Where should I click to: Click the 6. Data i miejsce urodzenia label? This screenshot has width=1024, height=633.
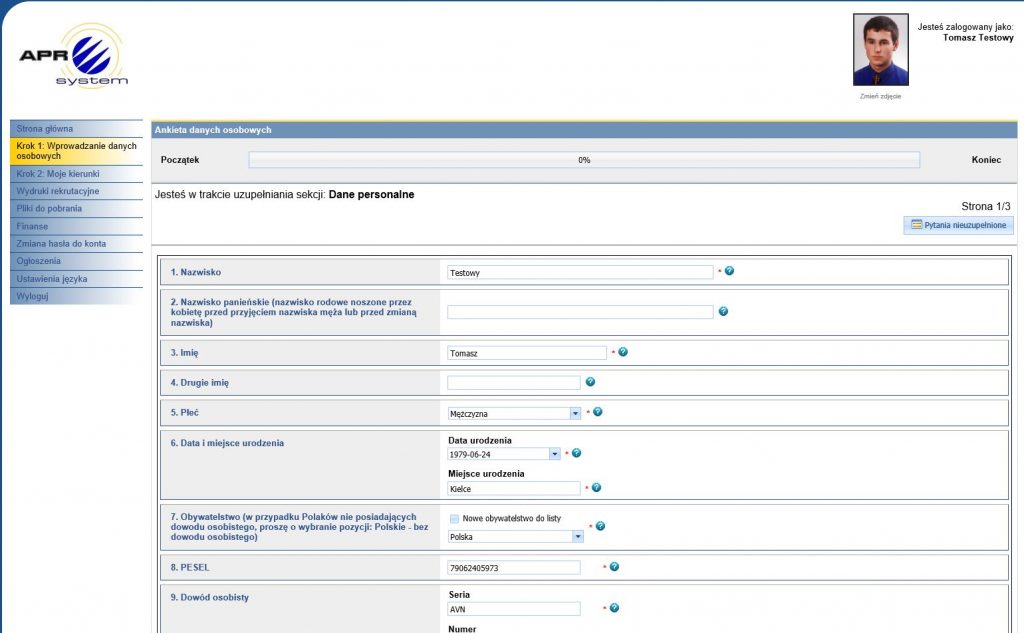click(227, 443)
